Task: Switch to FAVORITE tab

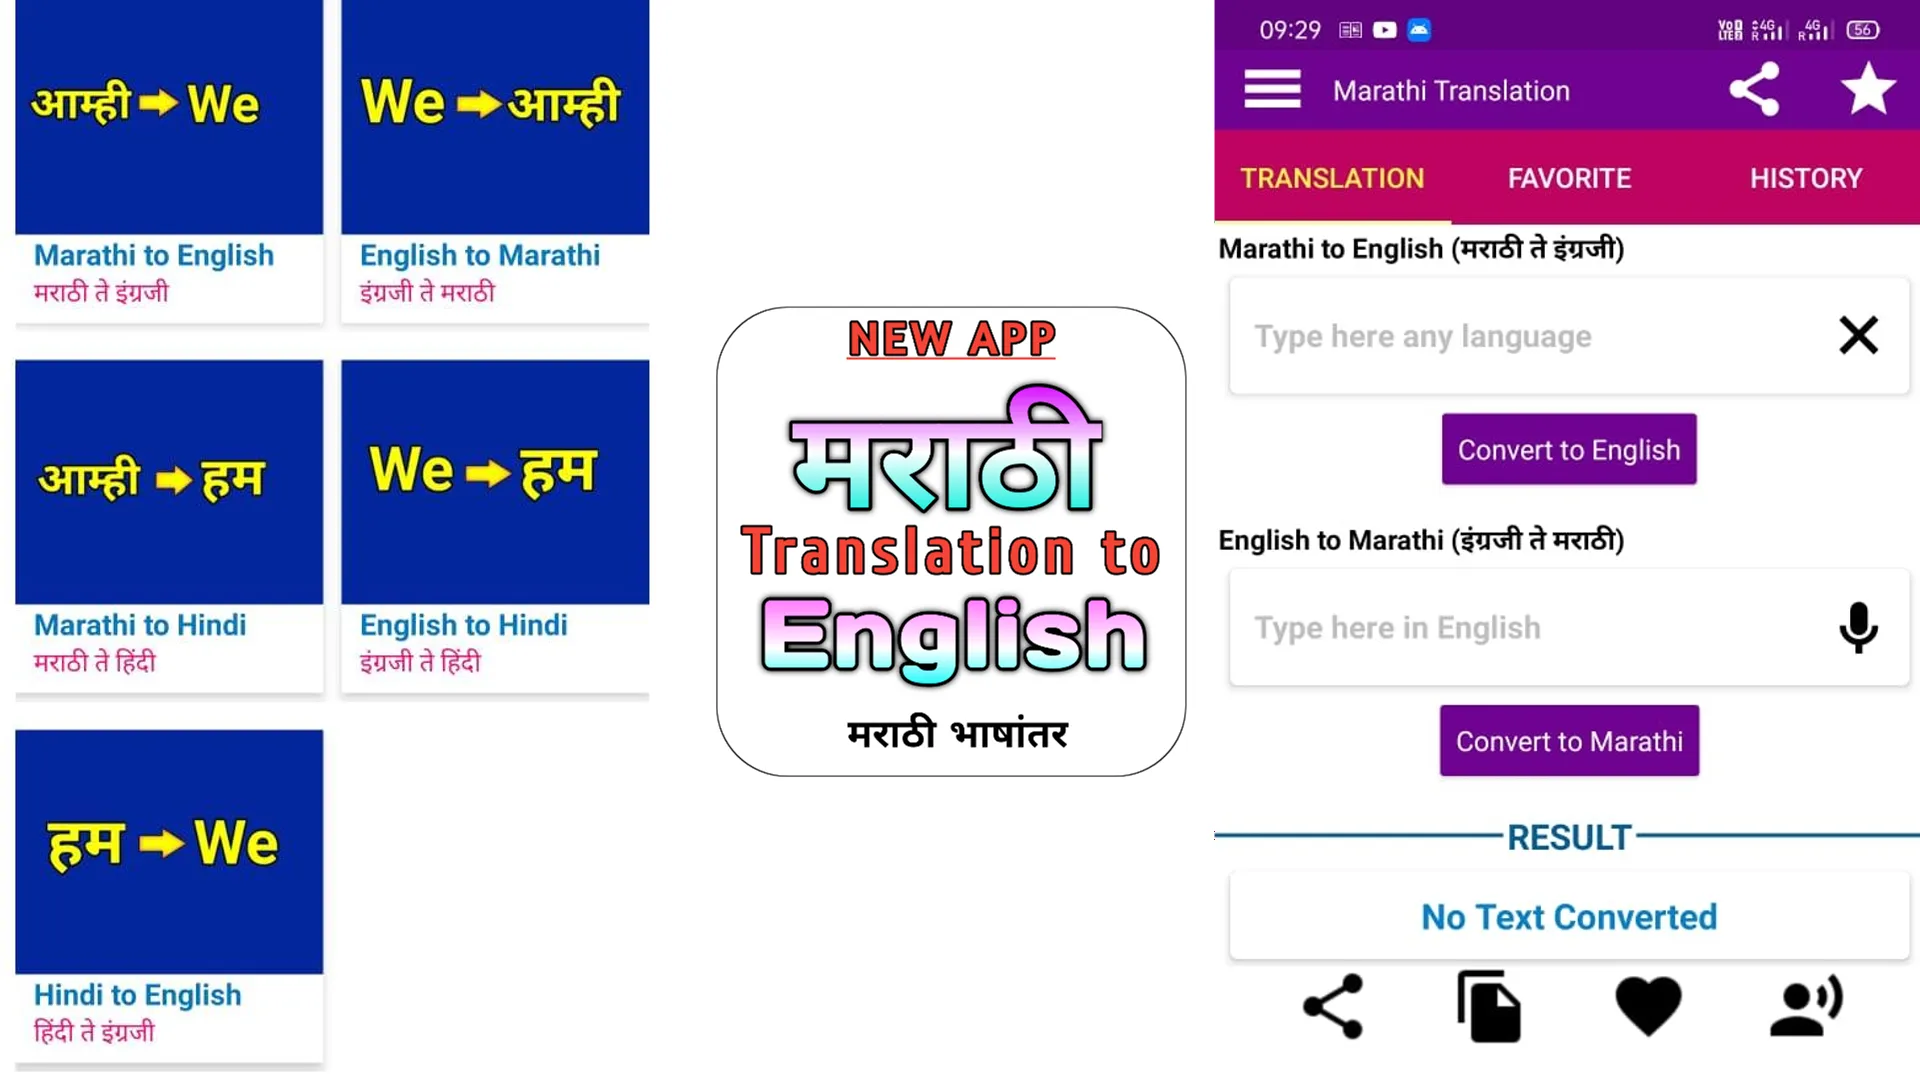Action: [1568, 177]
